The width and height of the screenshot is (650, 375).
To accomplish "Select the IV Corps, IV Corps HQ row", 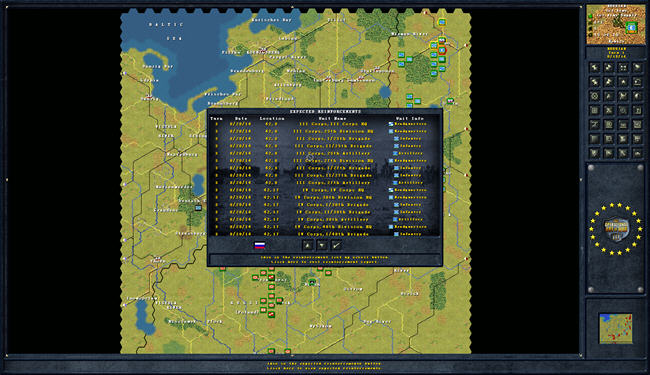I will click(325, 190).
